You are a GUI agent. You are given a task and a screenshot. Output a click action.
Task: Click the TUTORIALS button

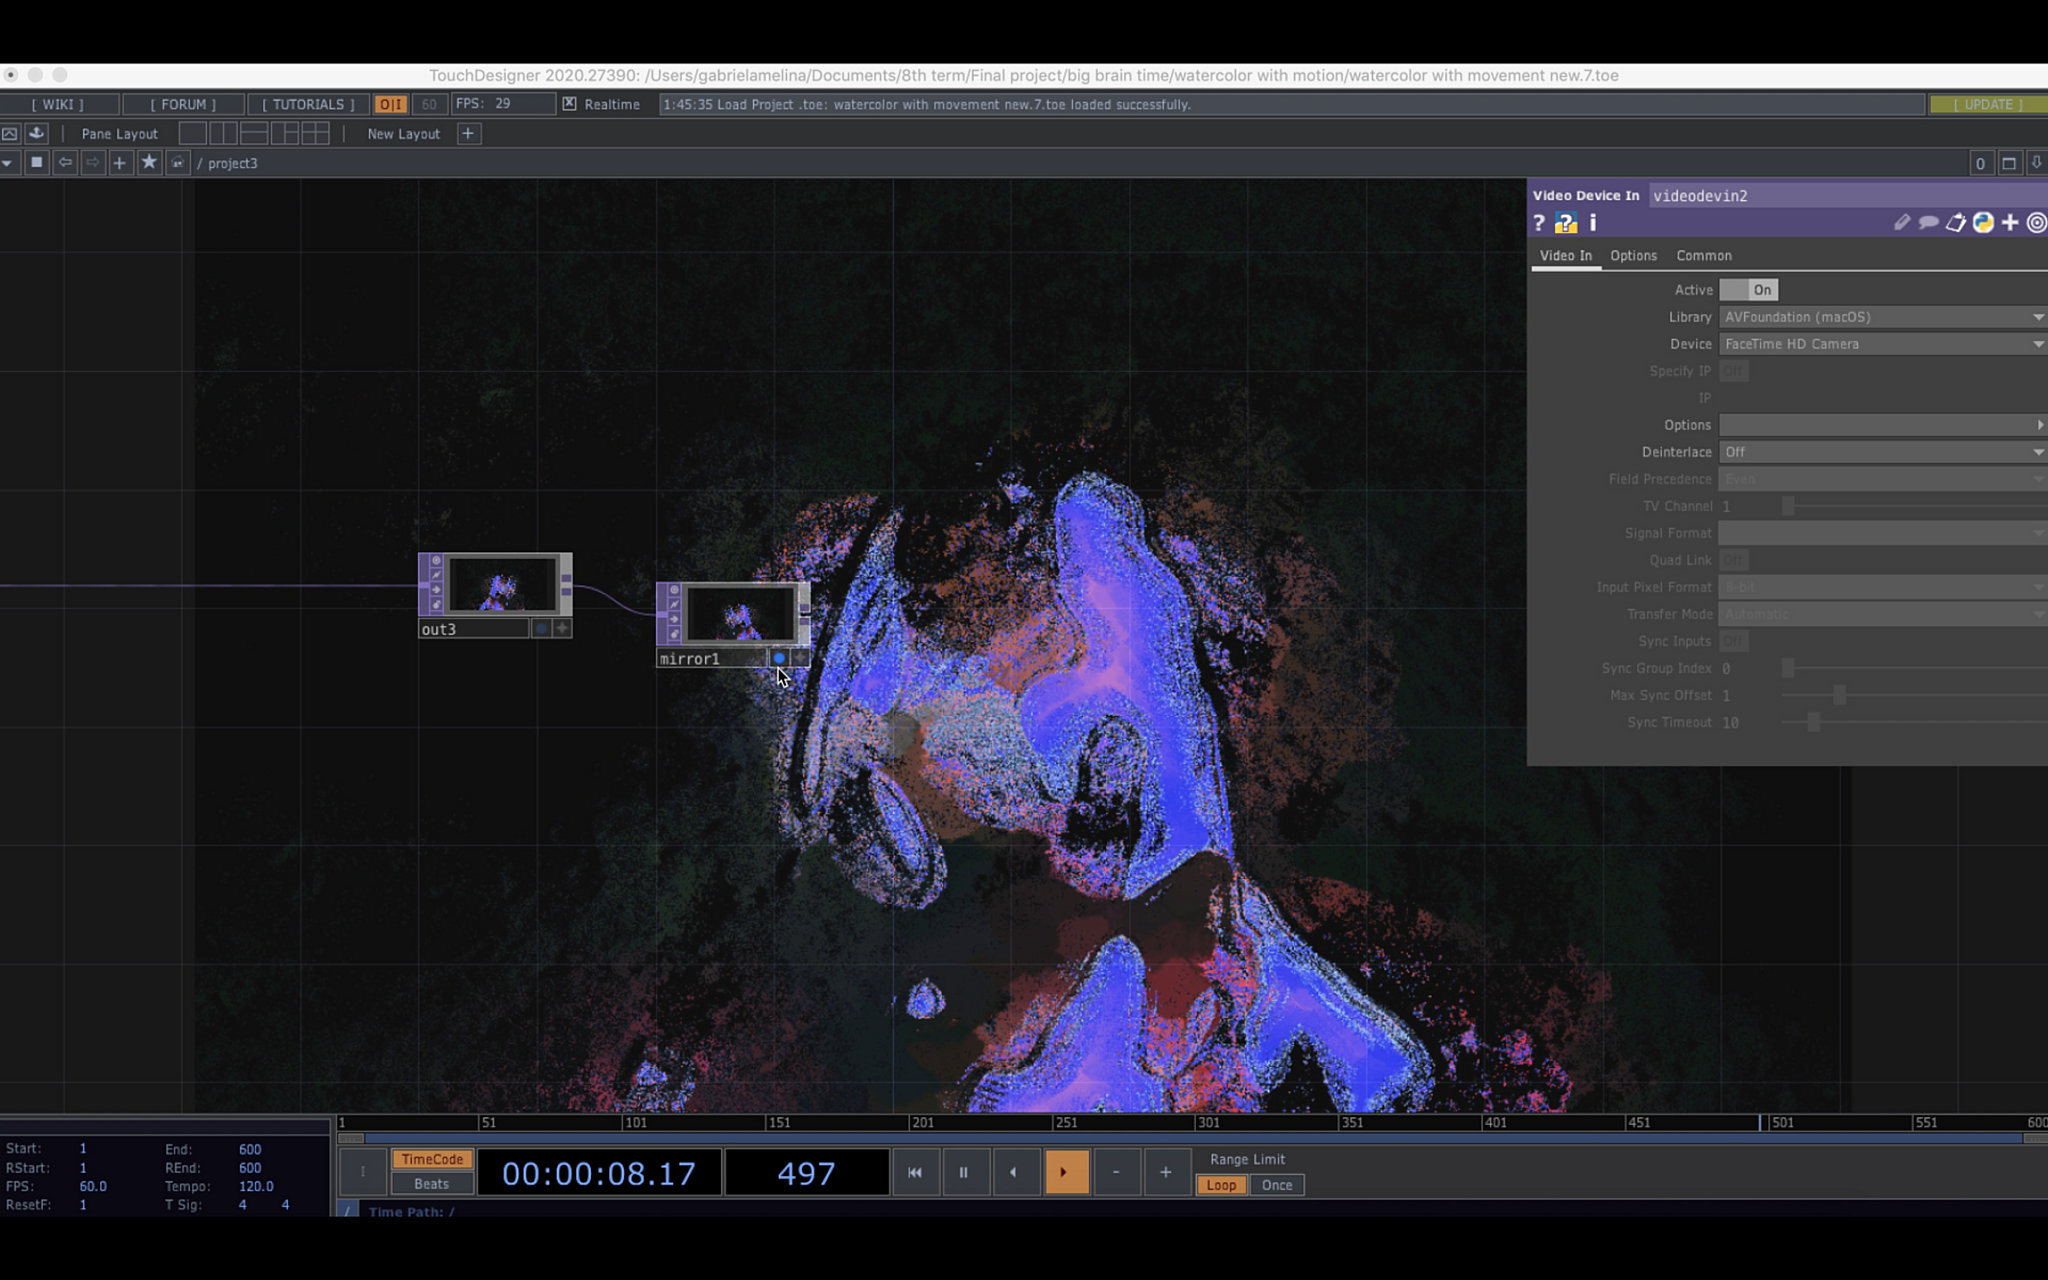pos(308,104)
